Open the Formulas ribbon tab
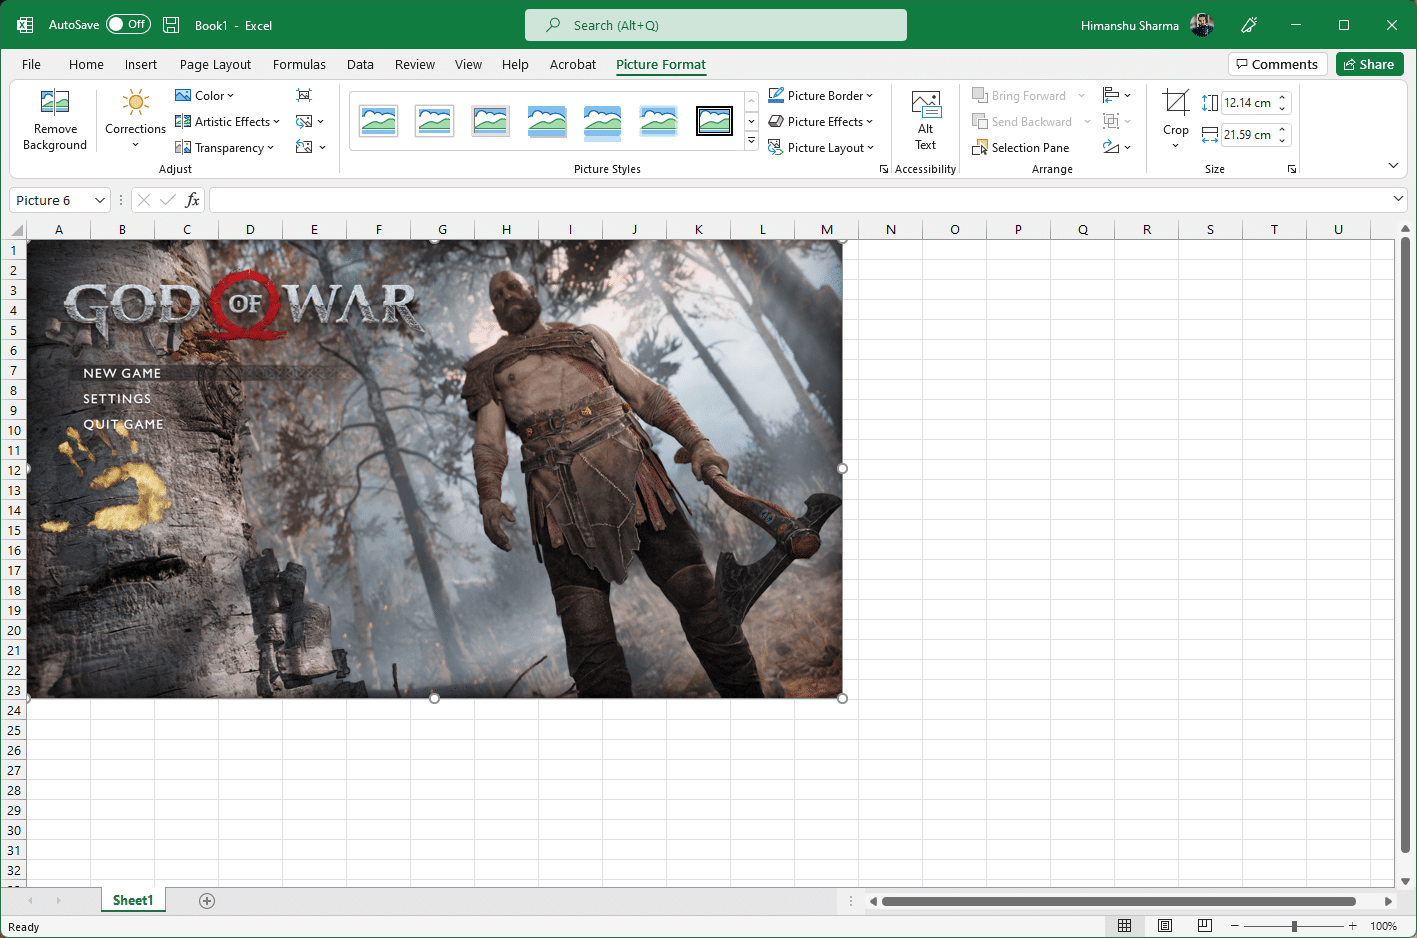The image size is (1417, 938). pyautogui.click(x=299, y=64)
